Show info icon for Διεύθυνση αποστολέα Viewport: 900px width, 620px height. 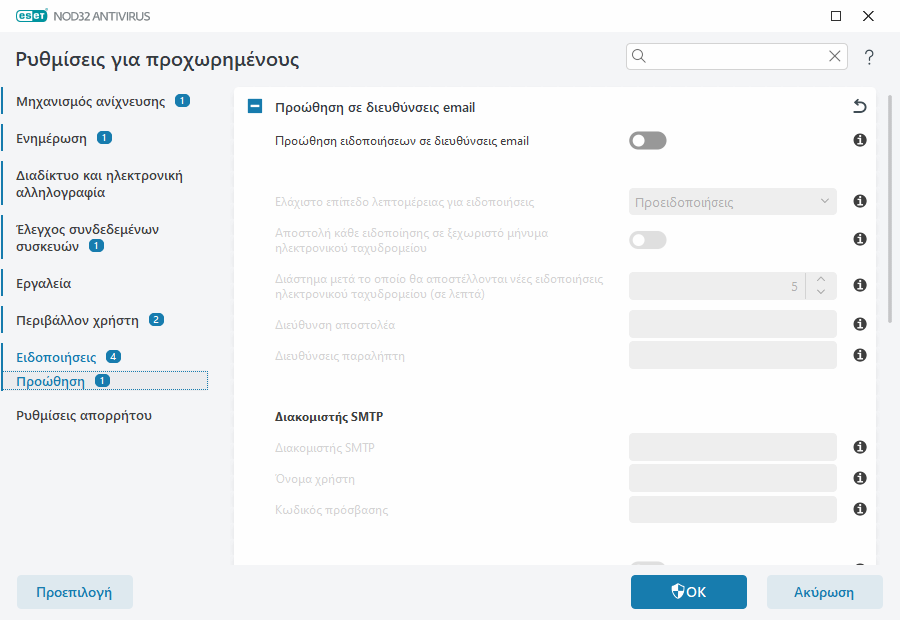859,324
